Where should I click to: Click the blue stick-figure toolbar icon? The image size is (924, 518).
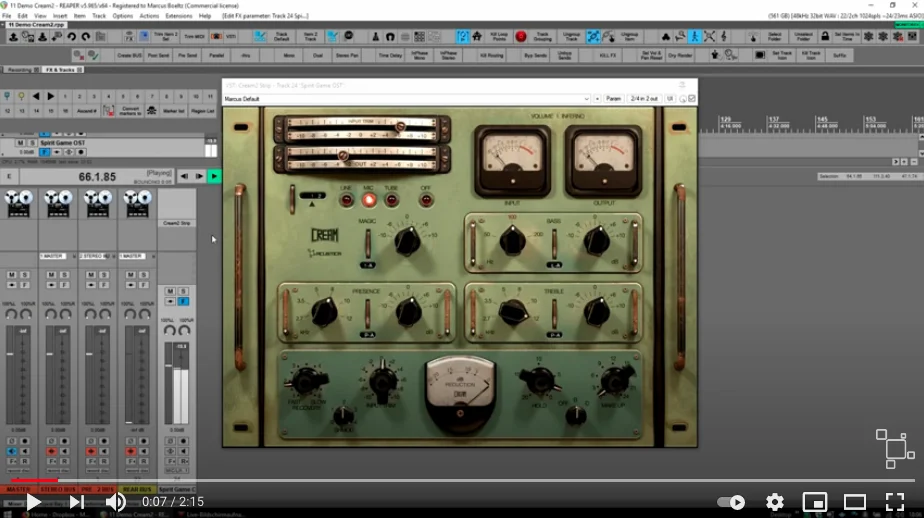pos(695,37)
